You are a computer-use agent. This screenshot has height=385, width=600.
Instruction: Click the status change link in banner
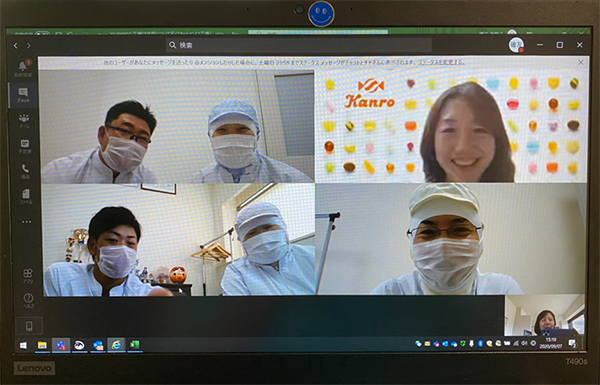tap(441, 62)
